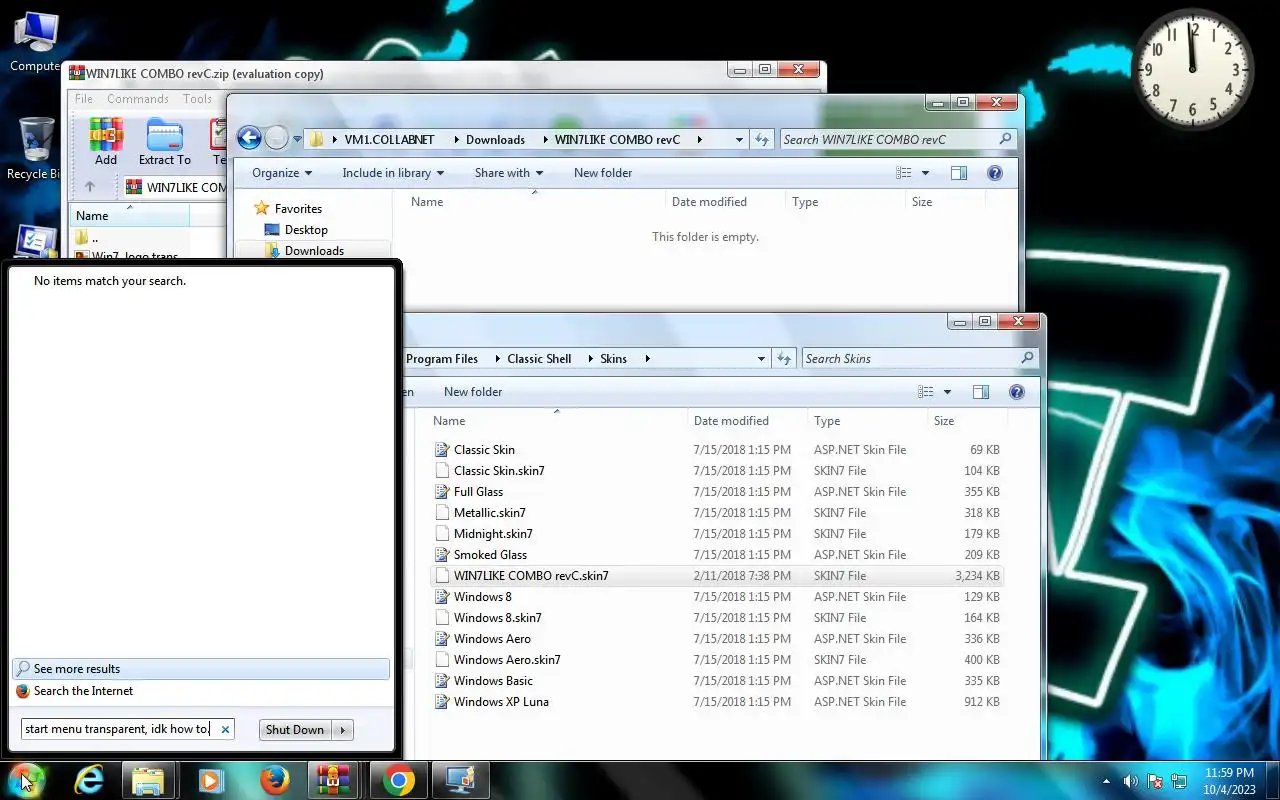Select Downloads in navigation pane
1280x800 pixels.
pyautogui.click(x=314, y=251)
